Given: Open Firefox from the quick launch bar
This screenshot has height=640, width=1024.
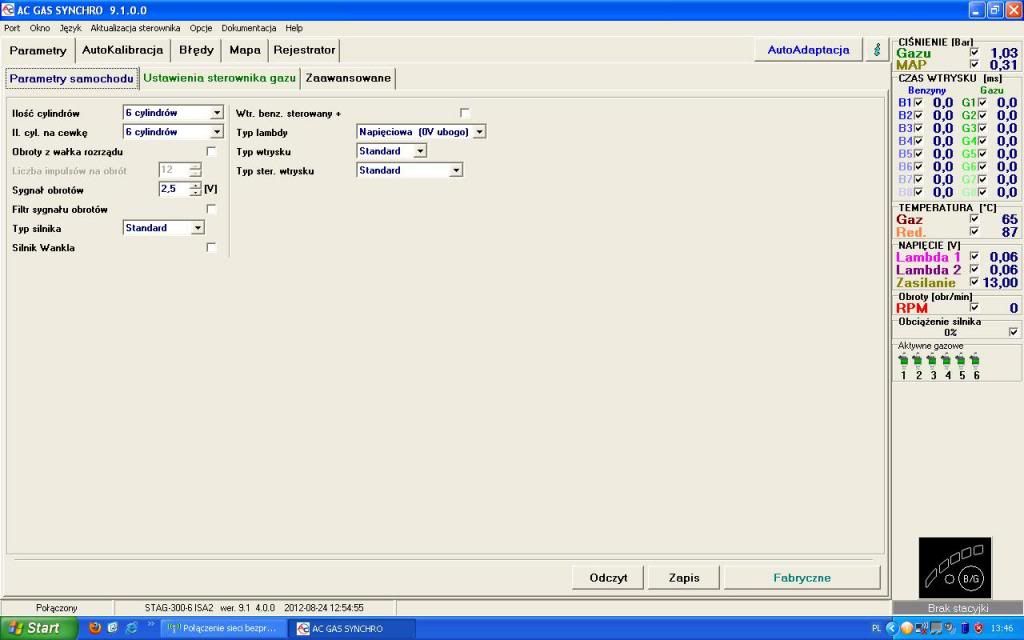Looking at the screenshot, I should coord(95,628).
